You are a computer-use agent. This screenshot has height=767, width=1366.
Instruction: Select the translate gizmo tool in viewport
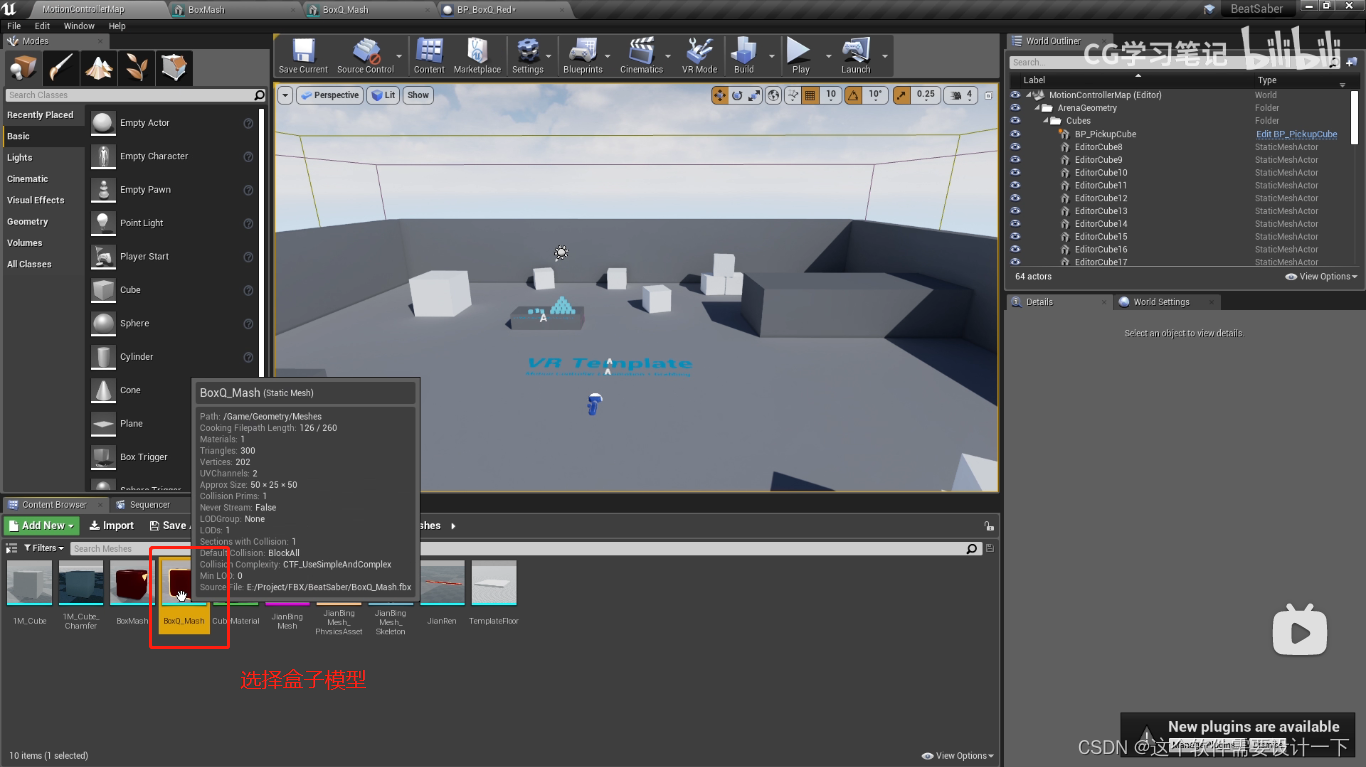[x=720, y=95]
